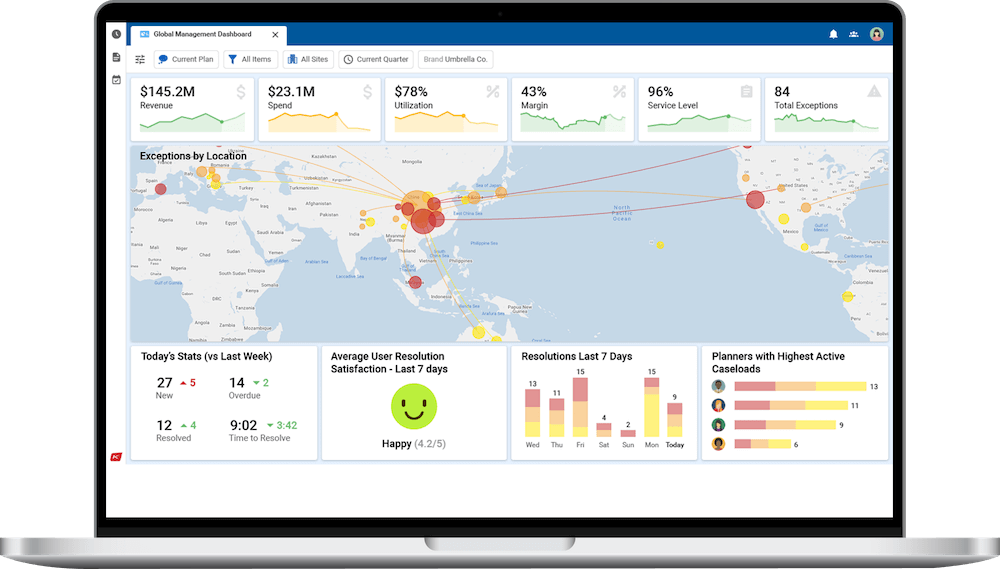
Task: Open the calendar check icon in sidebar
Action: (x=116, y=80)
